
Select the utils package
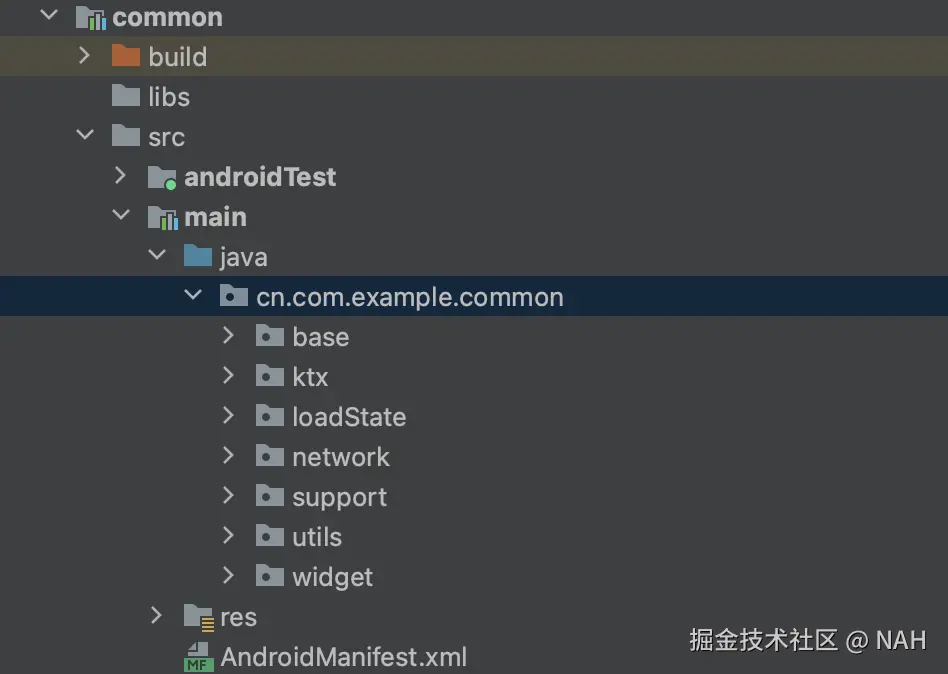tap(316, 537)
